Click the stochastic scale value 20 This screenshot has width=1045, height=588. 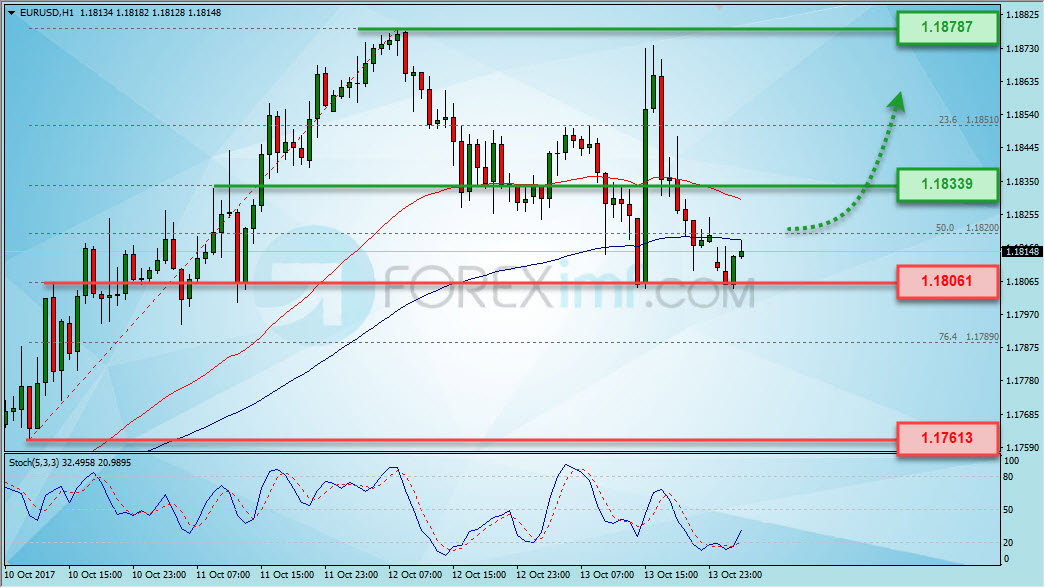pos(1008,543)
